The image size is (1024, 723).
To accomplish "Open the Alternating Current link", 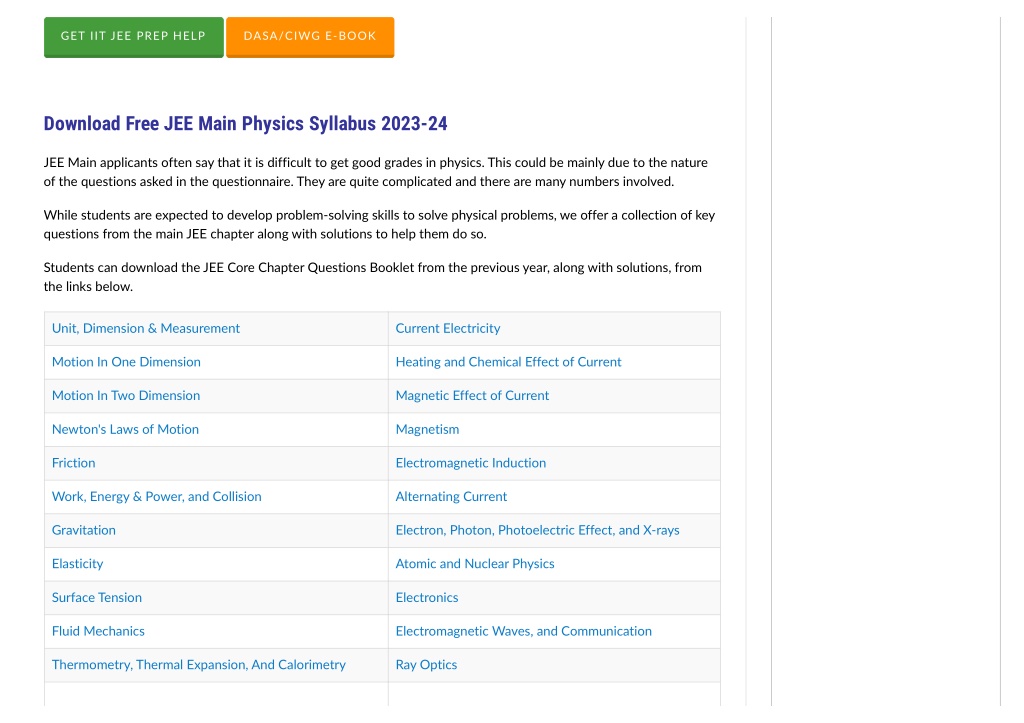I will point(451,496).
